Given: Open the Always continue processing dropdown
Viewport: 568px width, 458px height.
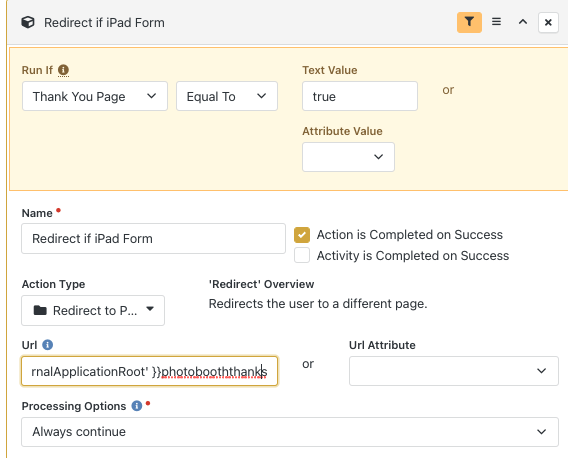Looking at the screenshot, I should coord(290,432).
